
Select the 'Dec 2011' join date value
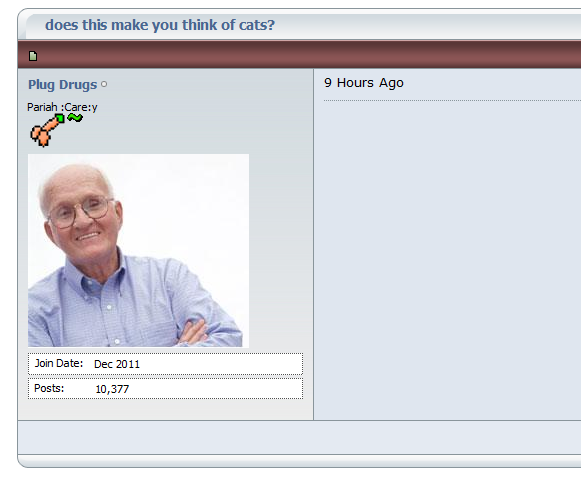pyautogui.click(x=117, y=364)
